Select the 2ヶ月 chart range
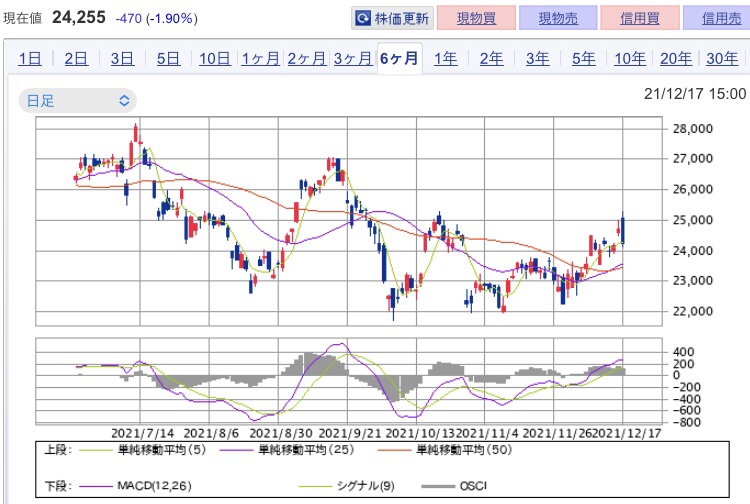Screen dimensions: 750x504 [x=307, y=58]
